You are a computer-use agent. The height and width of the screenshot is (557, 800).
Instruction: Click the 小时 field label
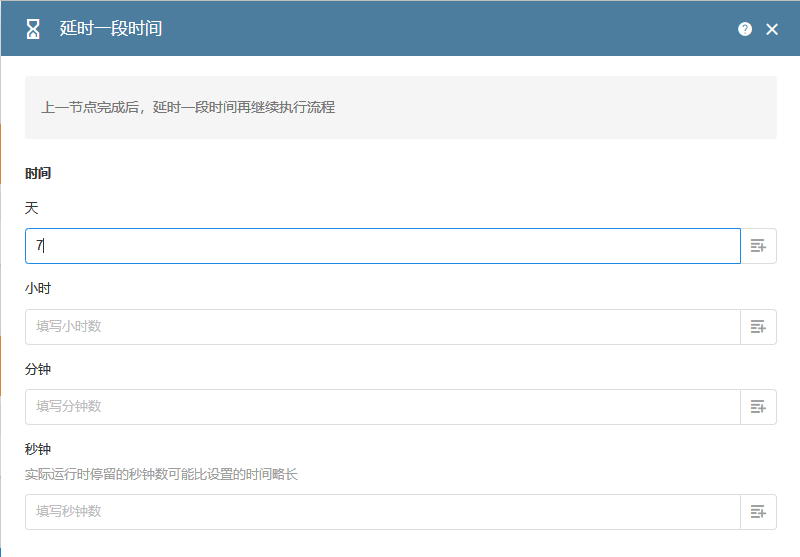[38, 289]
